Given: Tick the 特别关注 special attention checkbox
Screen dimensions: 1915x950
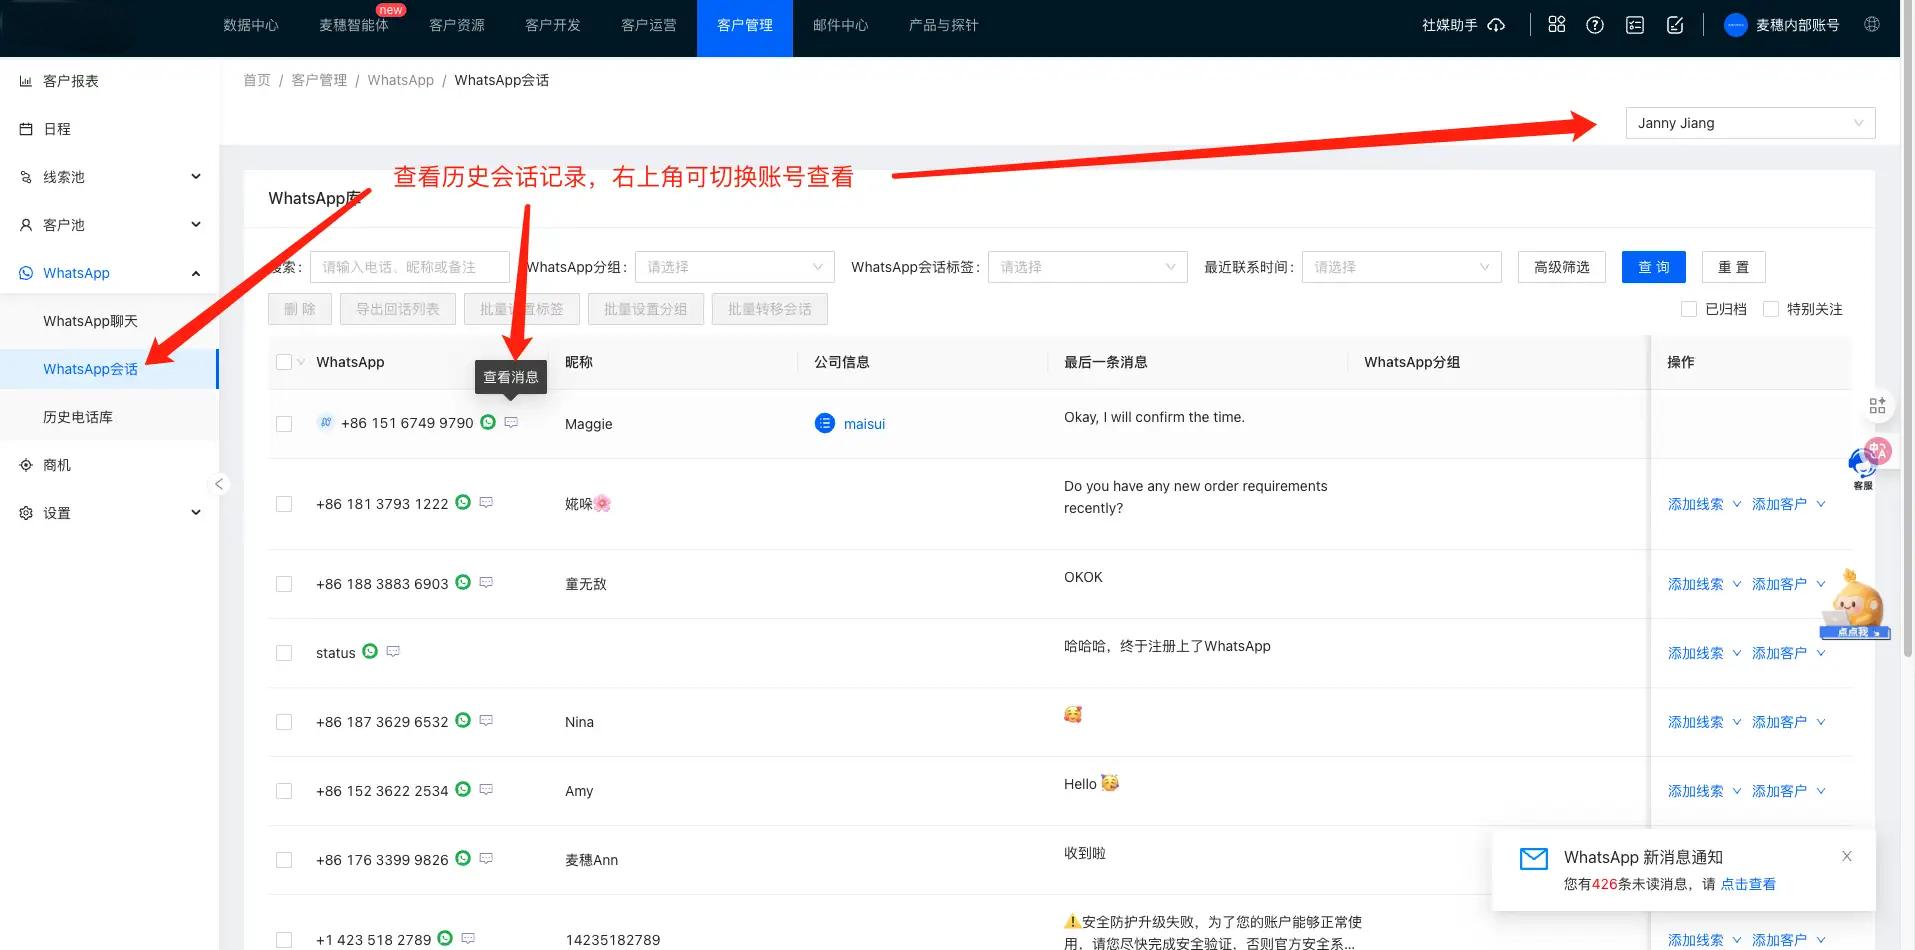Looking at the screenshot, I should (x=1771, y=310).
